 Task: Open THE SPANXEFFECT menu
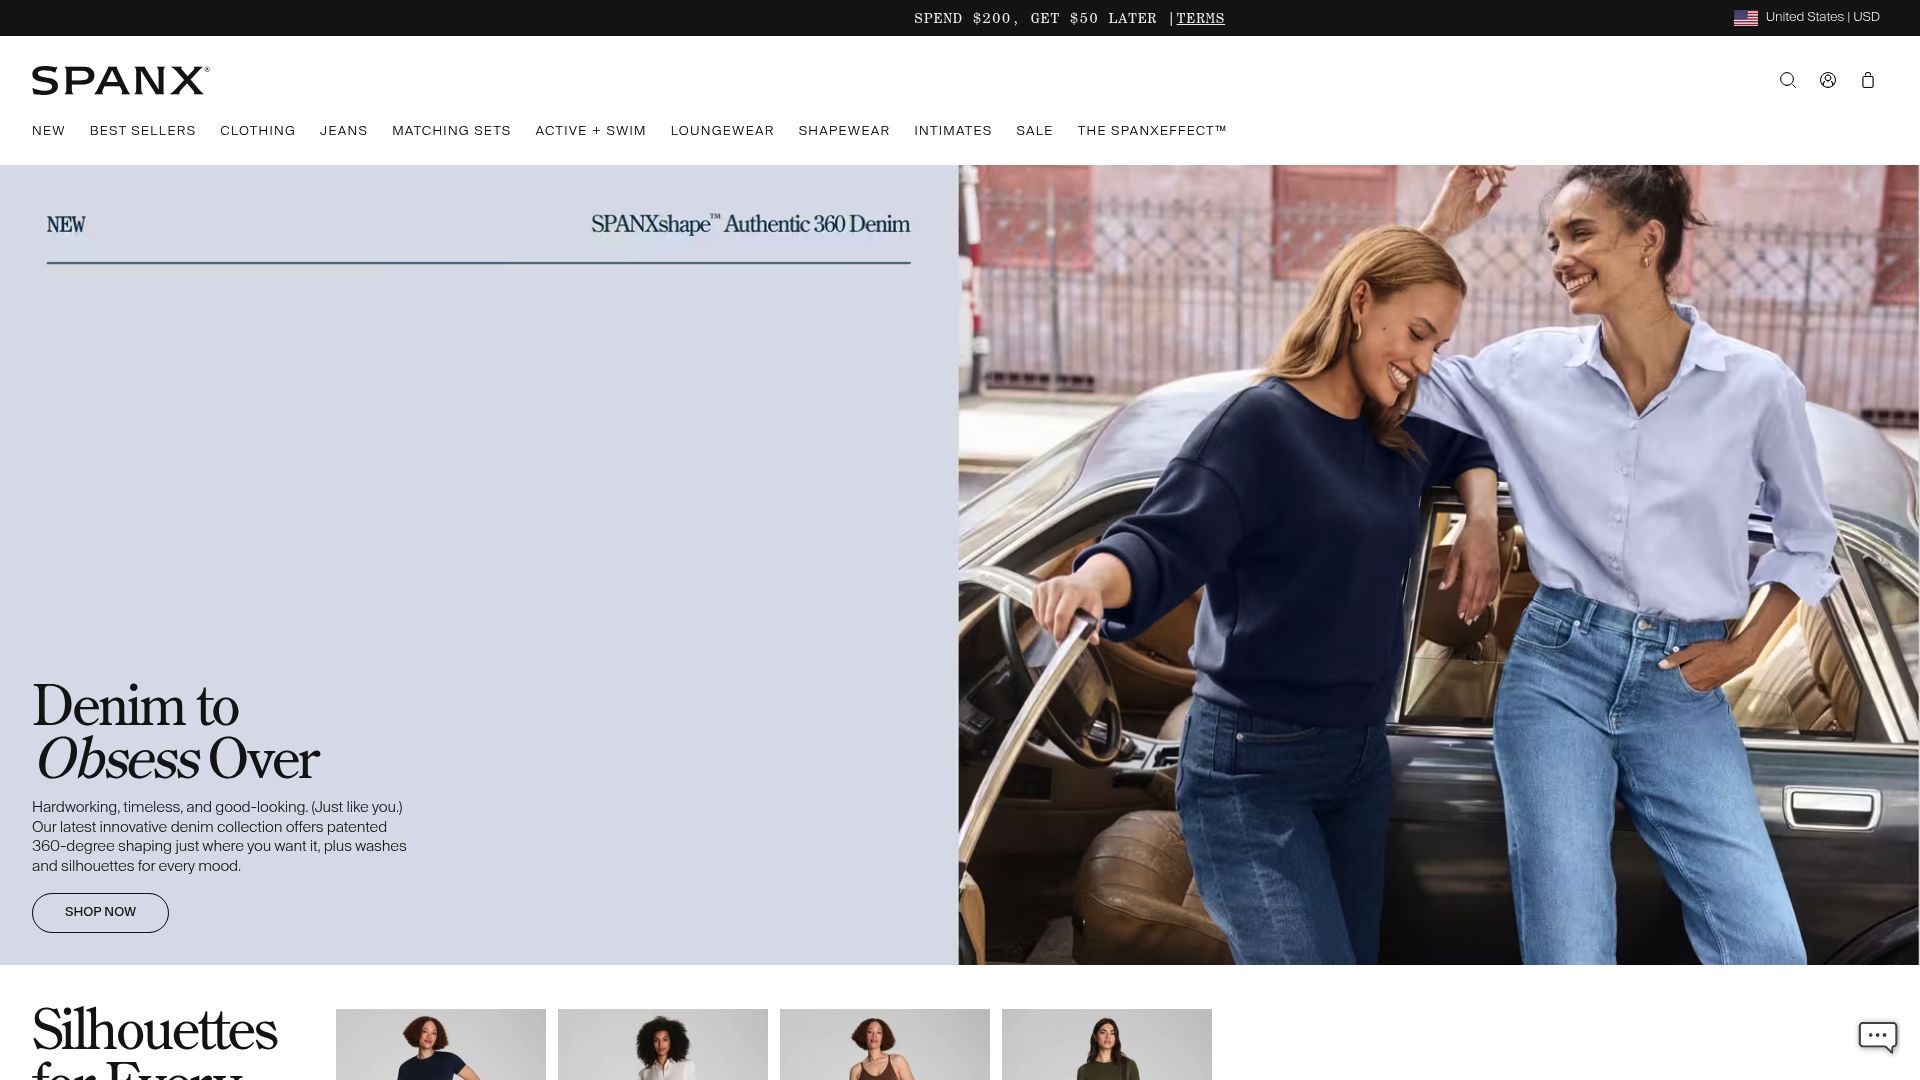[1152, 131]
